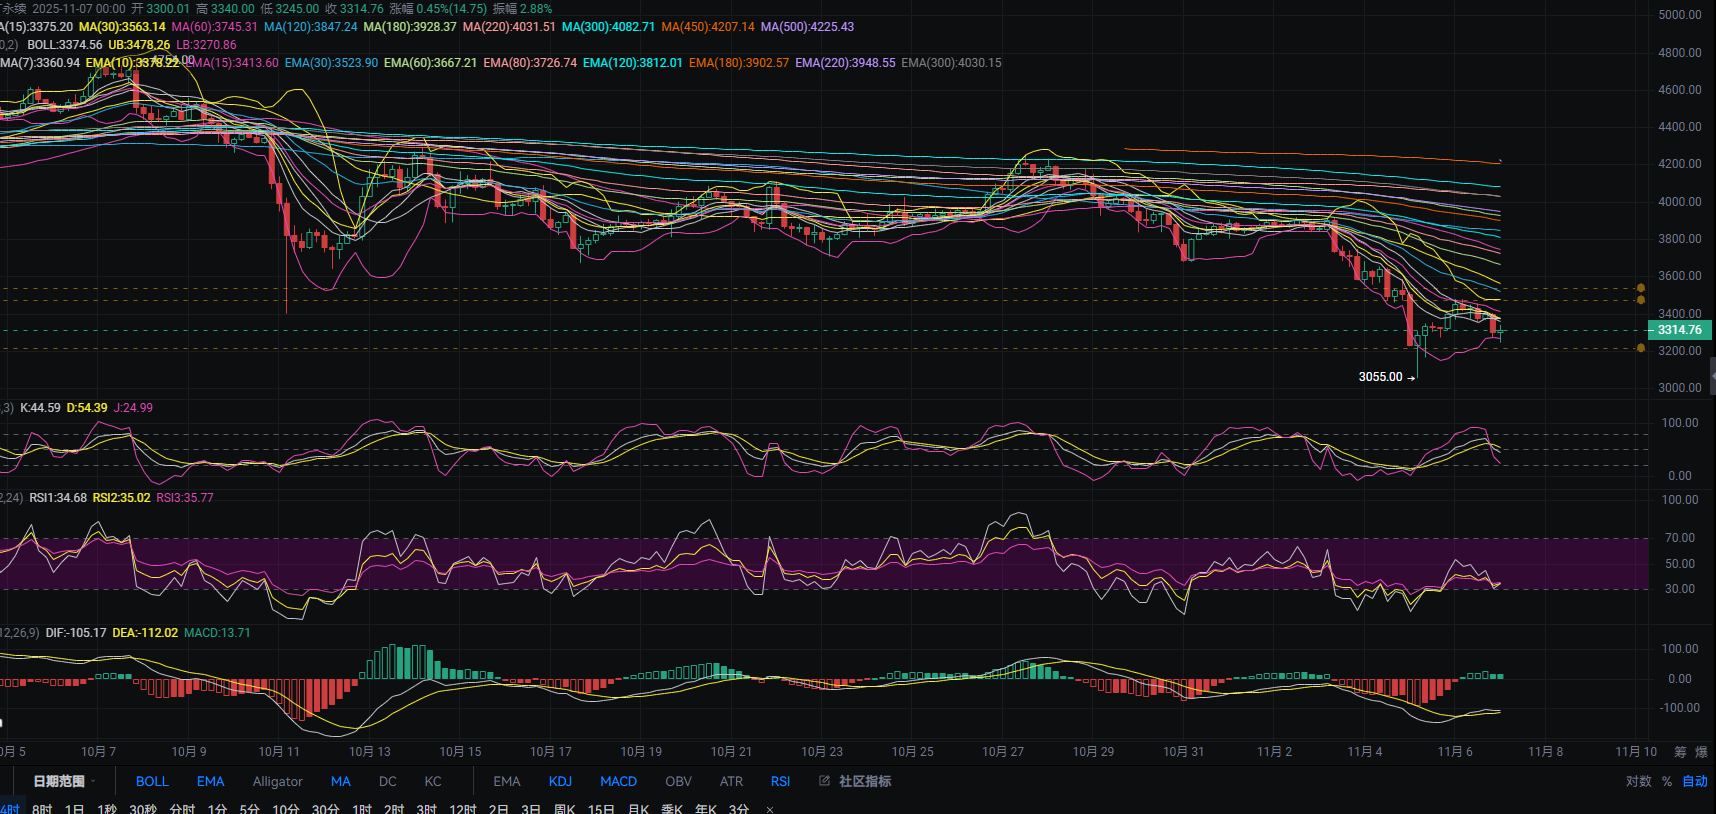Switch price axis to % percentage mode
The height and width of the screenshot is (814, 1716).
tap(1667, 781)
